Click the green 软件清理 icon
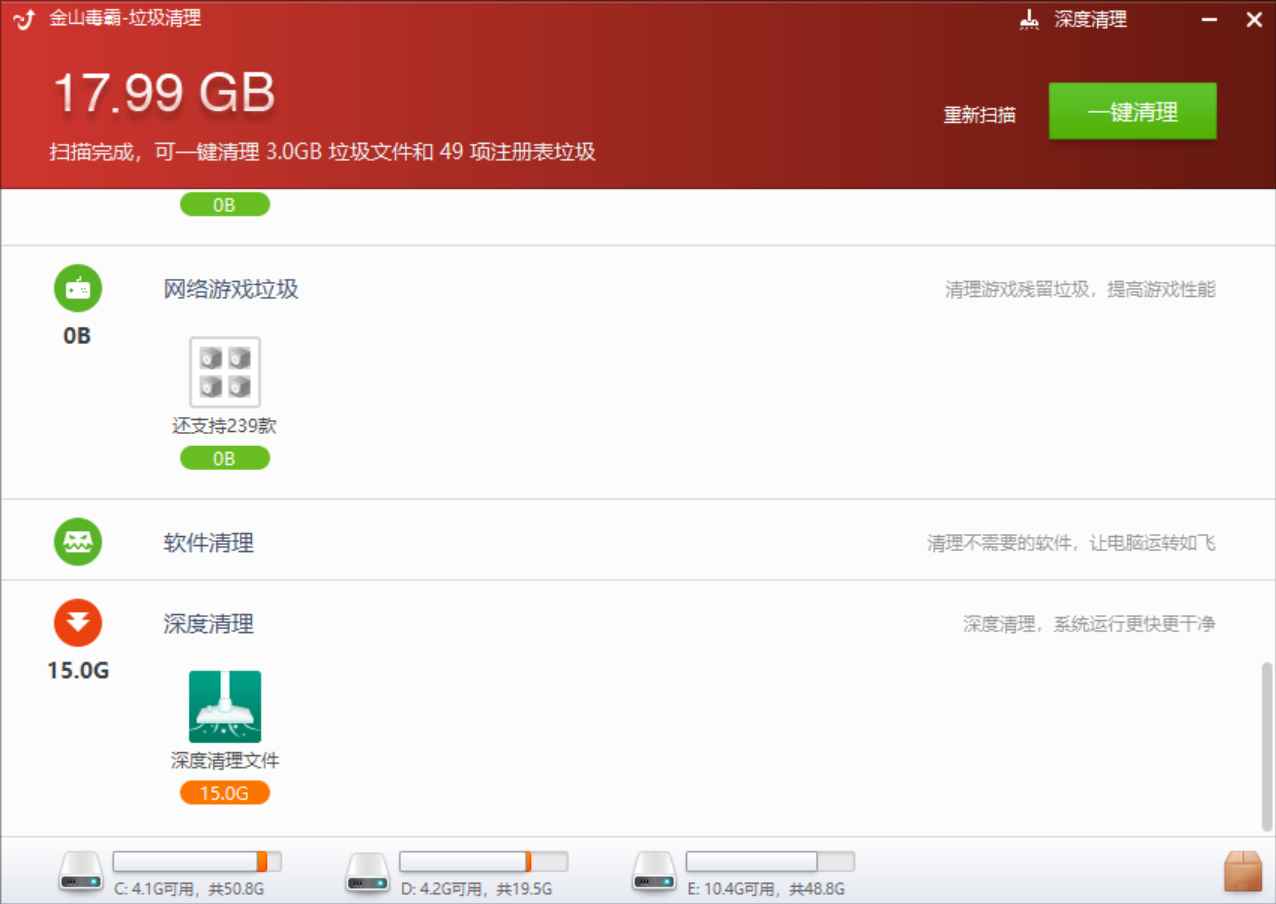This screenshot has height=904, width=1276. click(77, 541)
